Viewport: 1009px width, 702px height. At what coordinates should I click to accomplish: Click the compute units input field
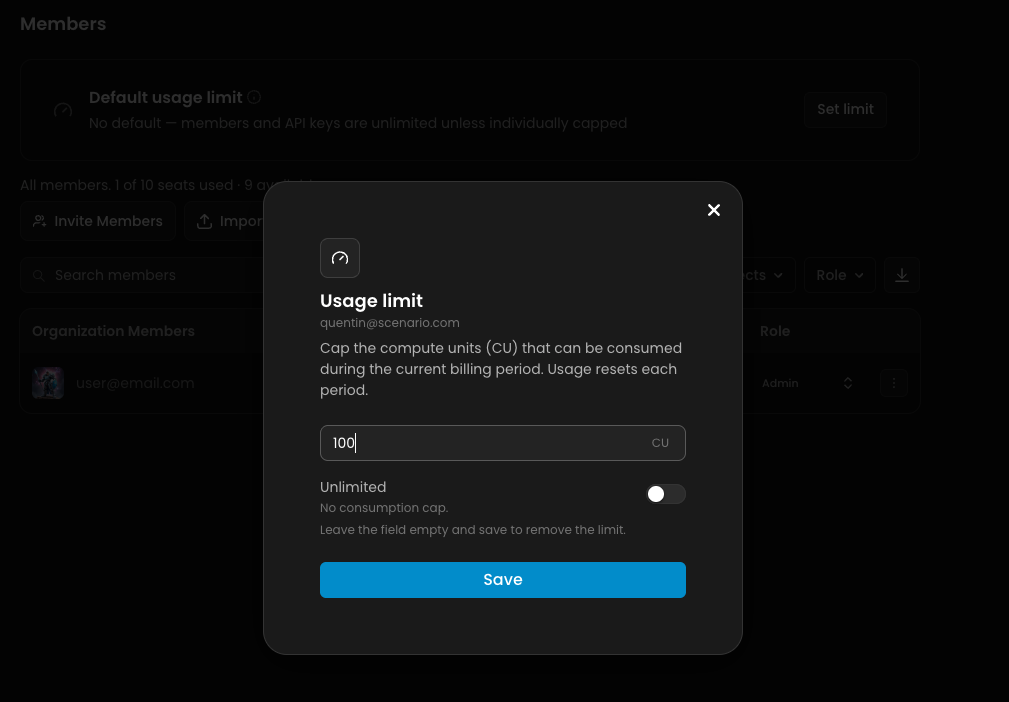[x=503, y=443]
